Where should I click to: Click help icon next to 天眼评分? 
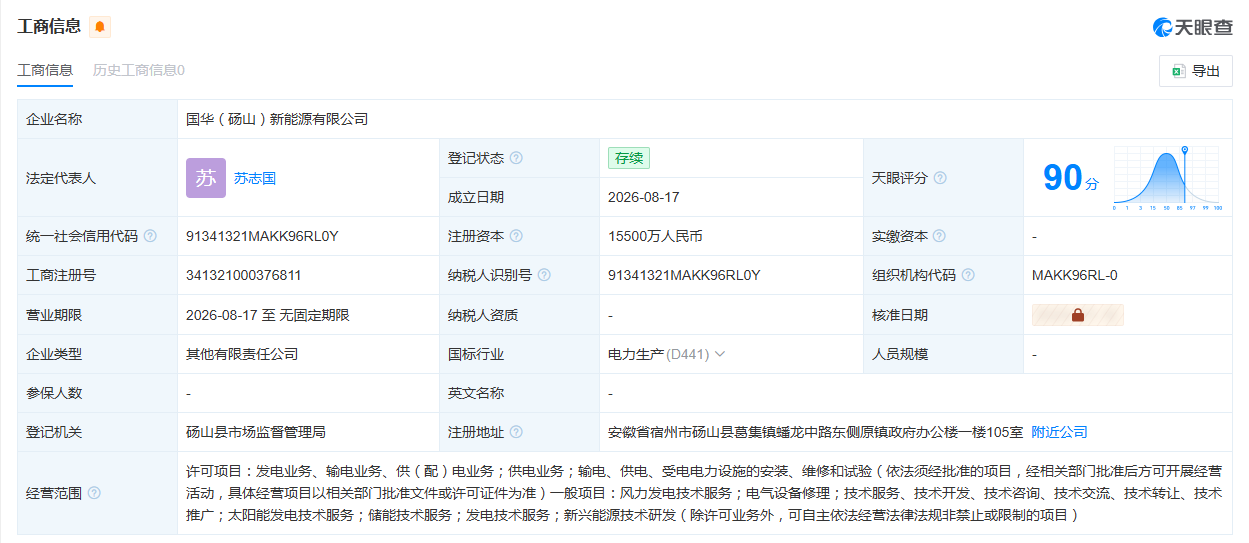coord(940,178)
